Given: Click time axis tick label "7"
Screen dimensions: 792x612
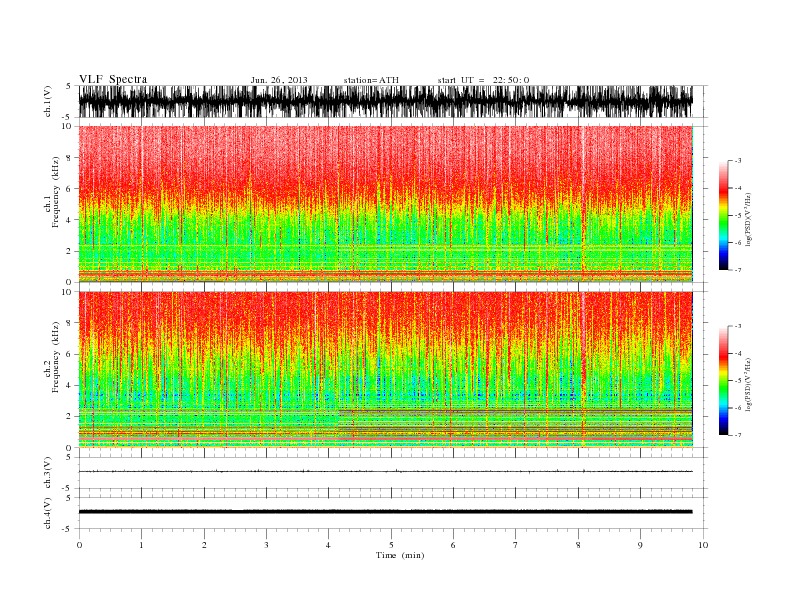Looking at the screenshot, I should point(516,545).
